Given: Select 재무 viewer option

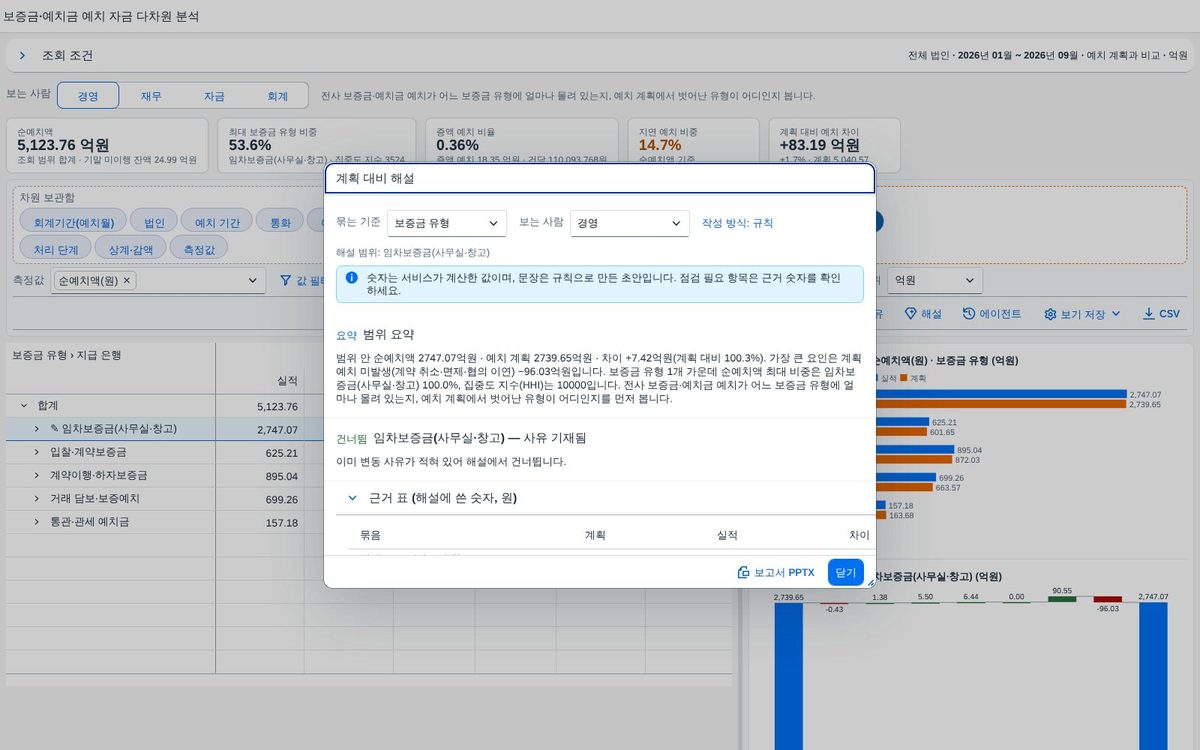Looking at the screenshot, I should click(x=151, y=96).
